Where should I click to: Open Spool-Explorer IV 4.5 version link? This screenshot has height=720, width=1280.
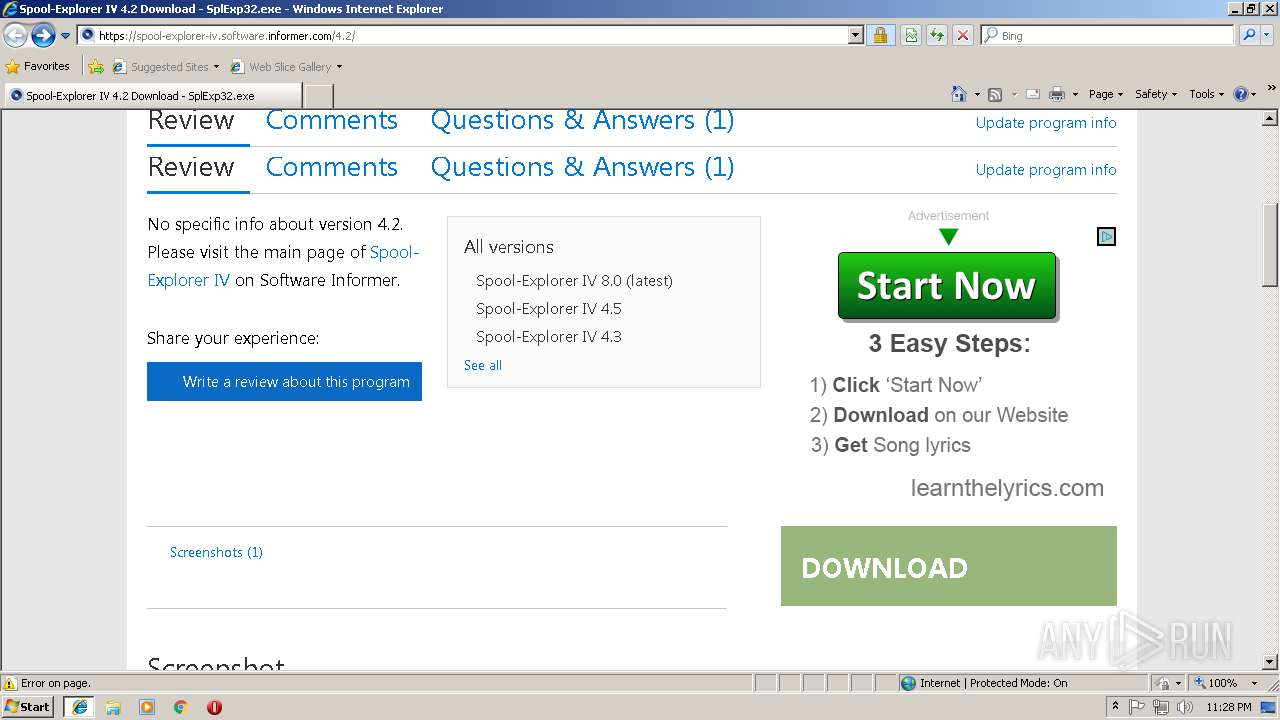pos(548,309)
